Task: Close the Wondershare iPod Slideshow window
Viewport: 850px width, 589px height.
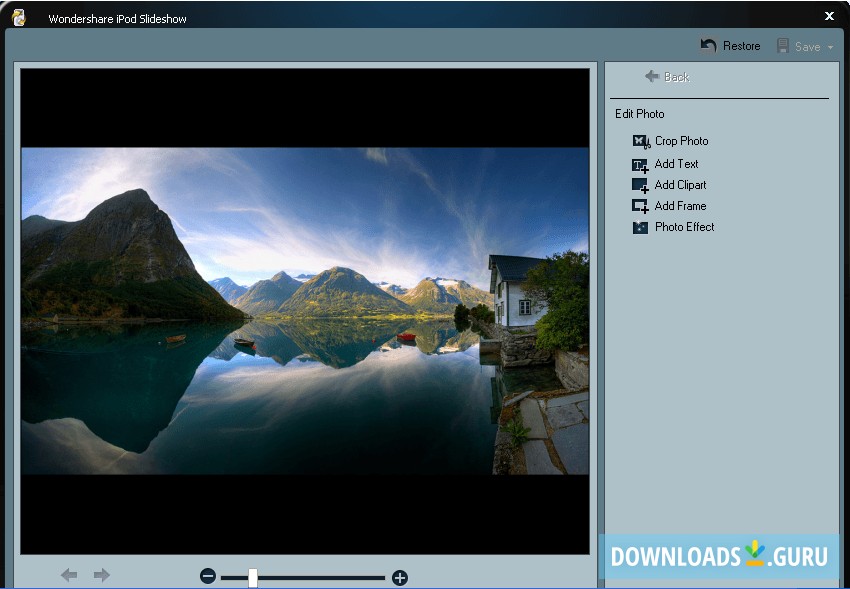Action: [829, 16]
